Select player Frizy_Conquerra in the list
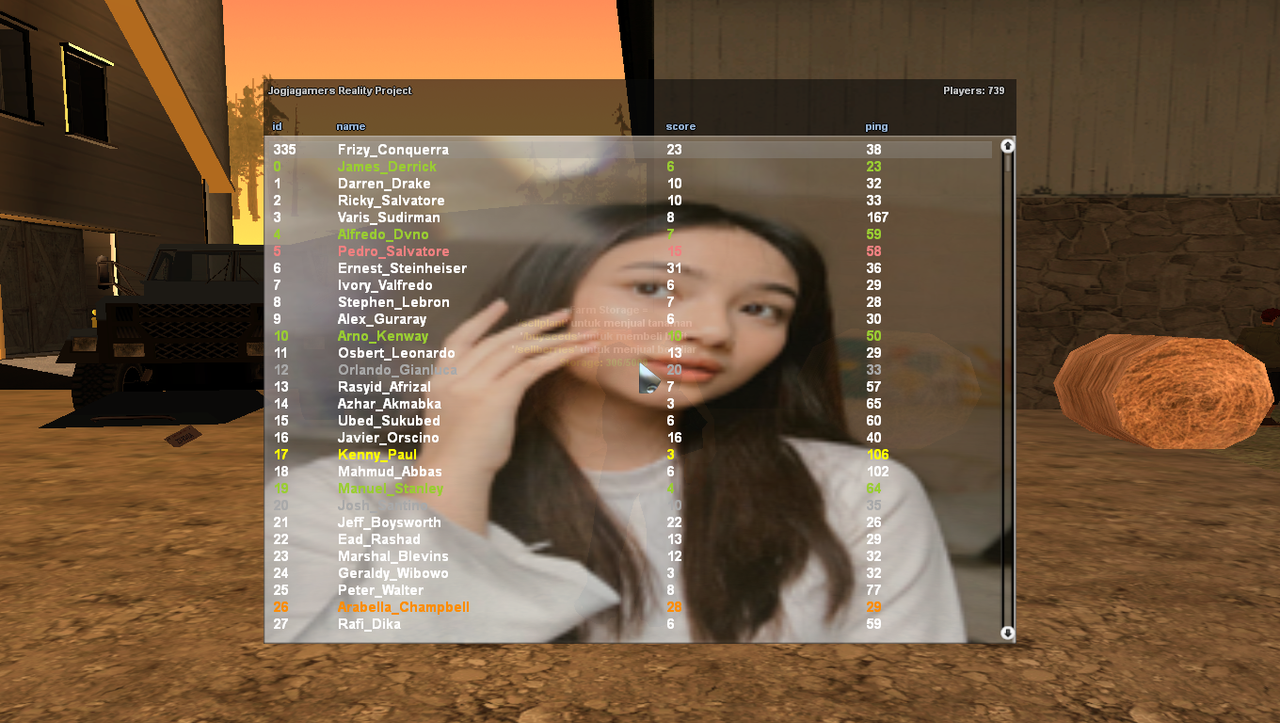Viewport: 1280px width, 723px height. tap(393, 150)
